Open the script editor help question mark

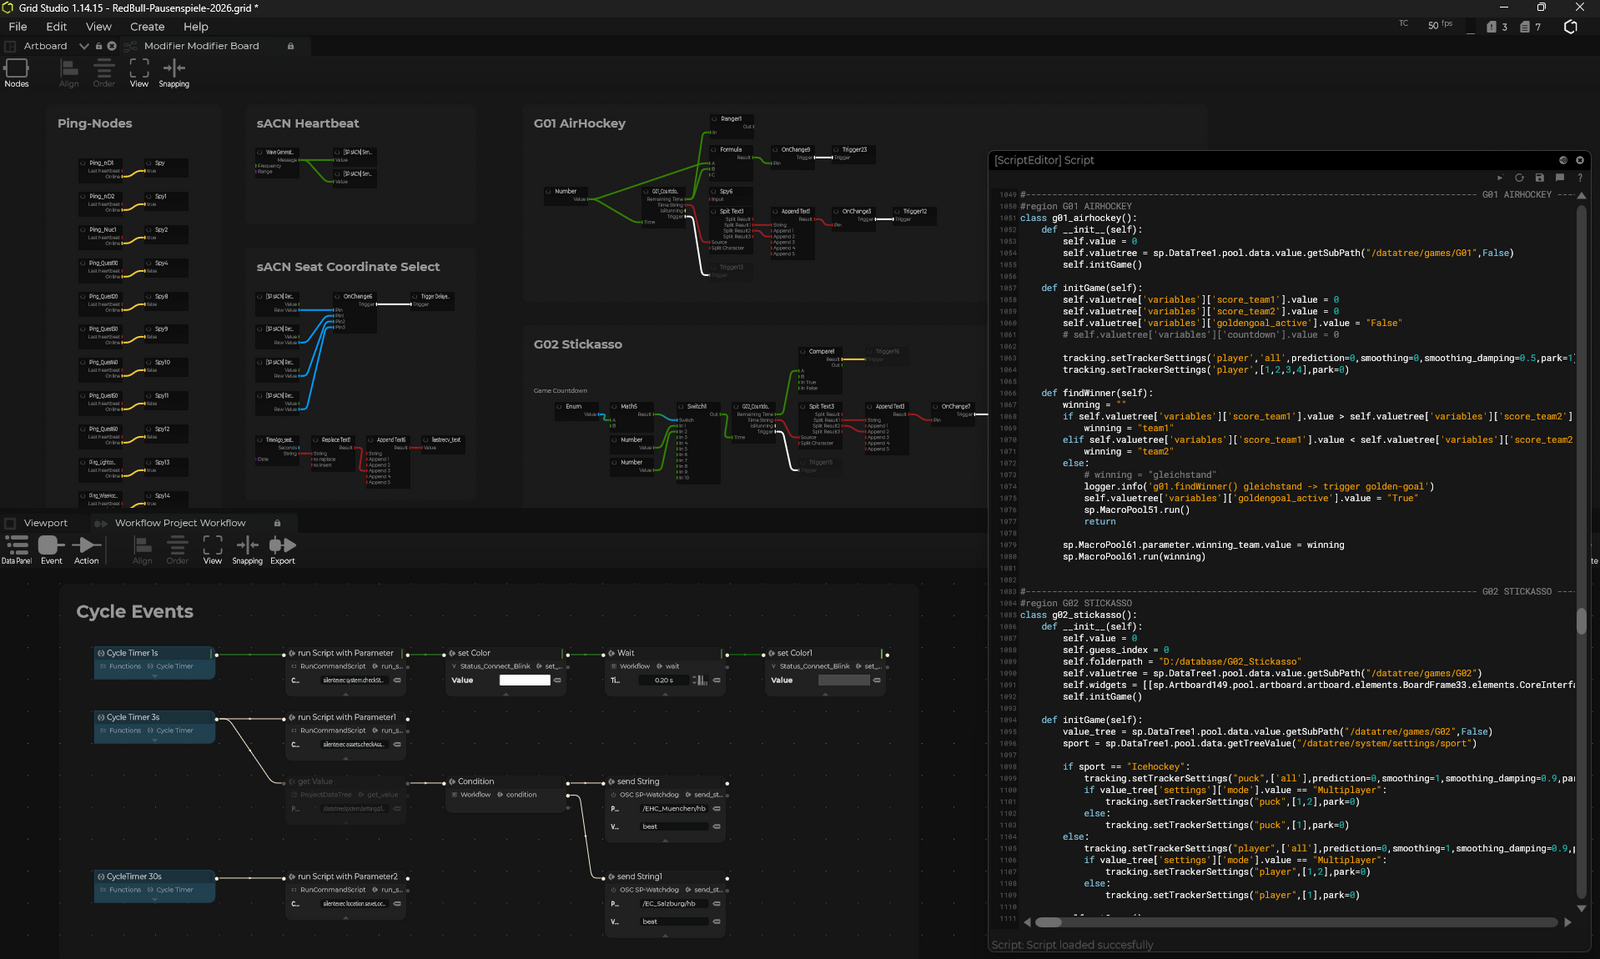tap(1580, 178)
